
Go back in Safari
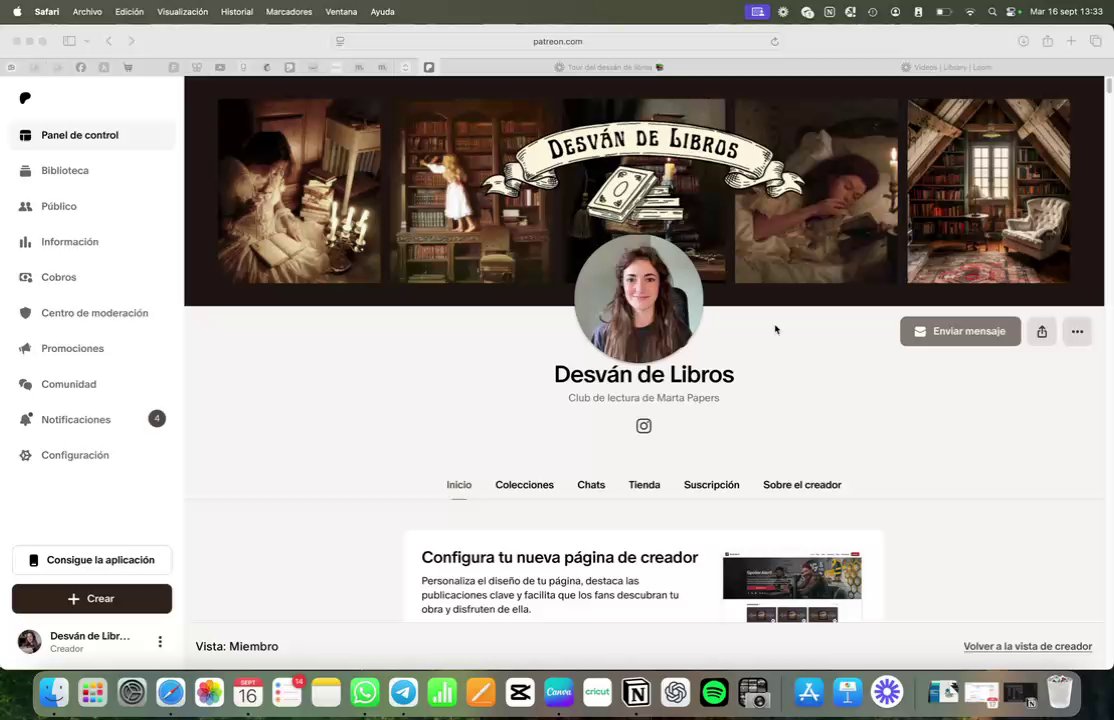pos(109,41)
